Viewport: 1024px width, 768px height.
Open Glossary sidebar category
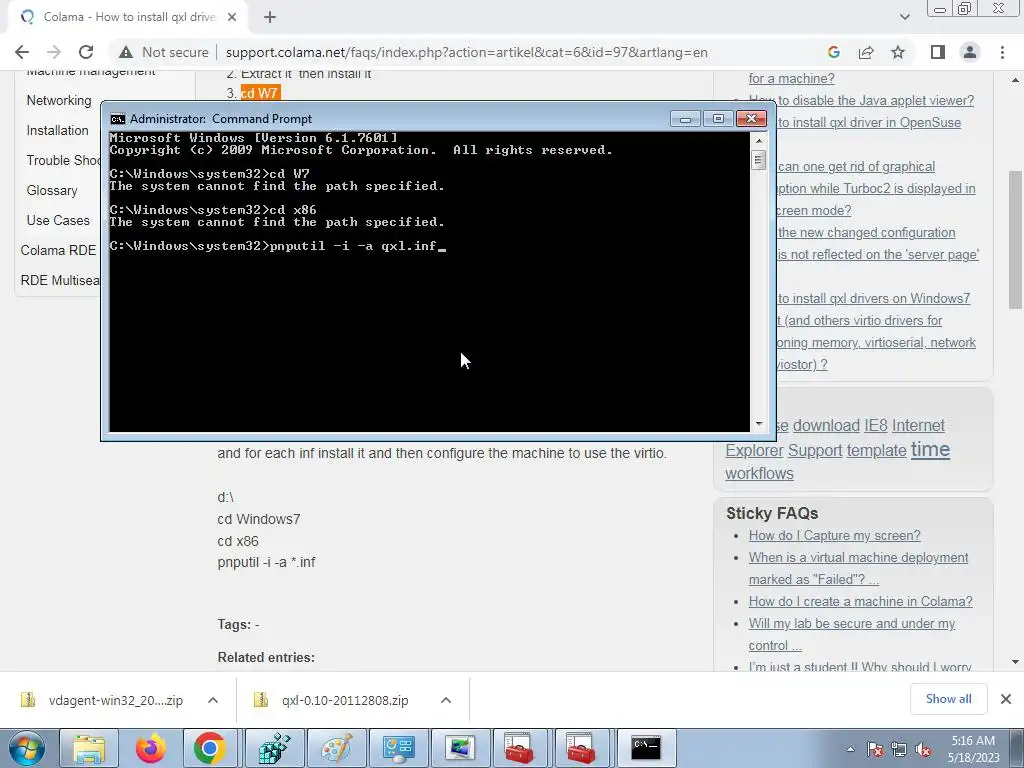(52, 191)
